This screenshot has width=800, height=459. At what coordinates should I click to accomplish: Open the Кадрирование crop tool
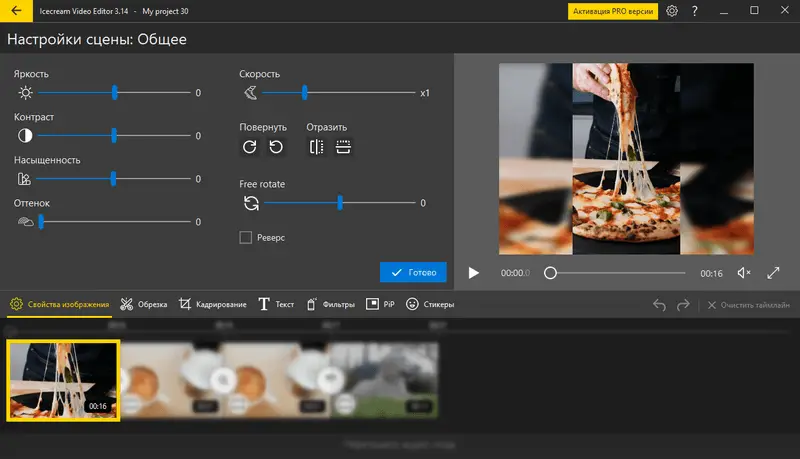coord(212,304)
